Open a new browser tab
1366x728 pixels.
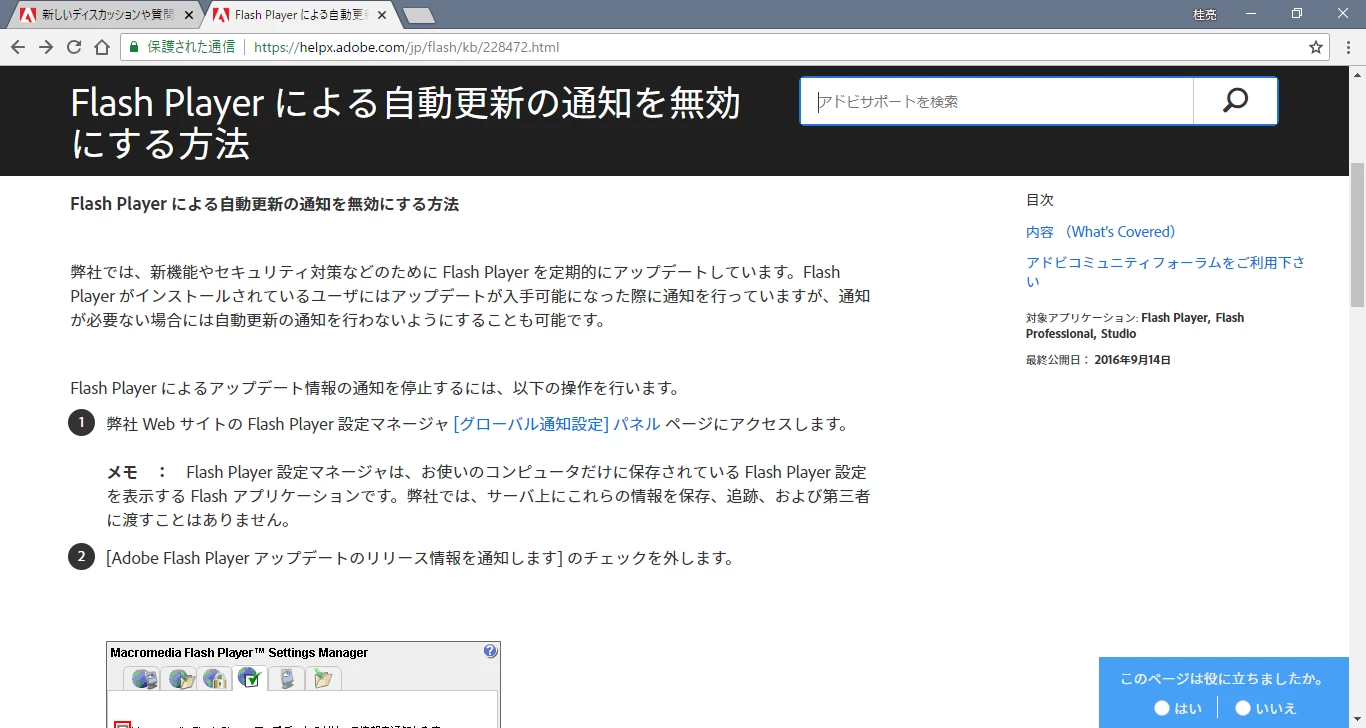(x=418, y=15)
